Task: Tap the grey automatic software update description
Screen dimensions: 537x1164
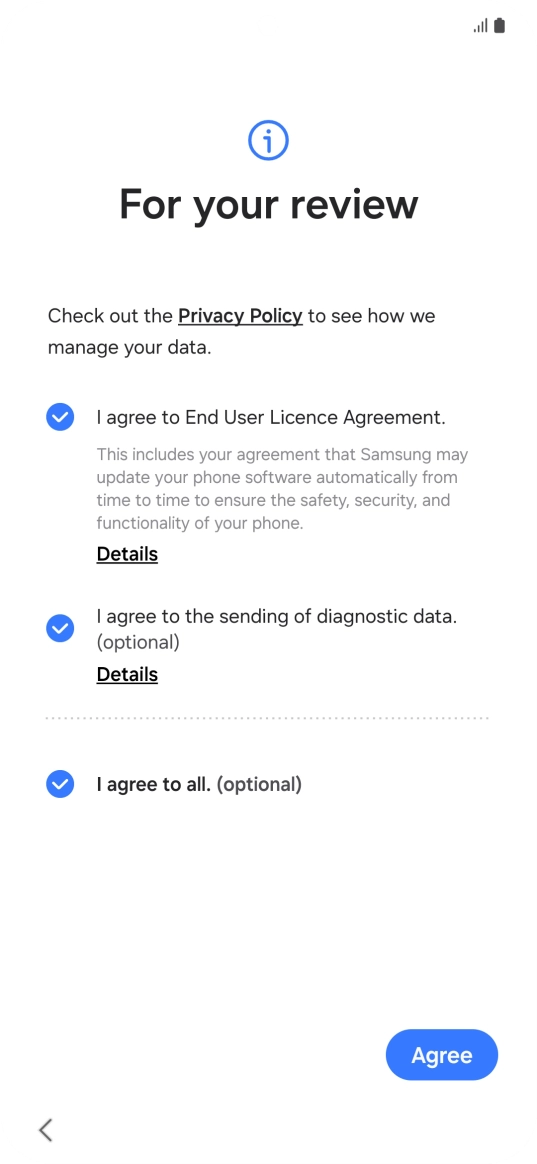Action: click(x=282, y=488)
